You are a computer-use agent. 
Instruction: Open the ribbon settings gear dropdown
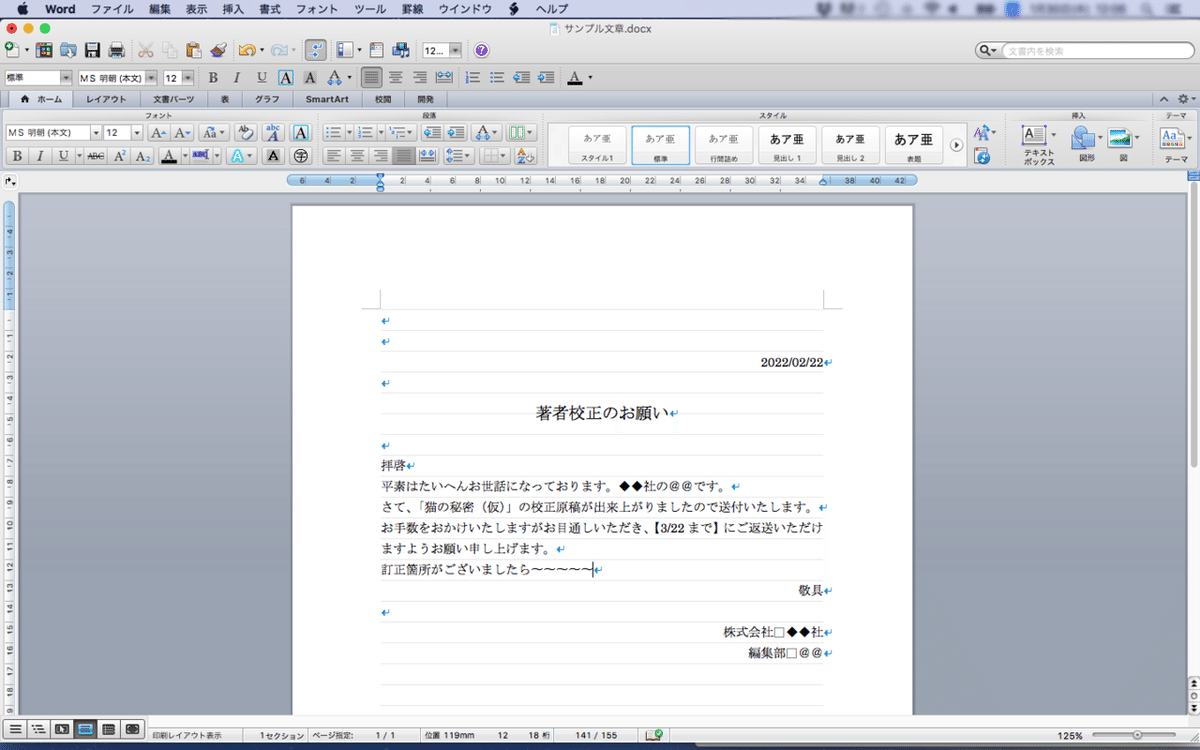coord(1185,99)
